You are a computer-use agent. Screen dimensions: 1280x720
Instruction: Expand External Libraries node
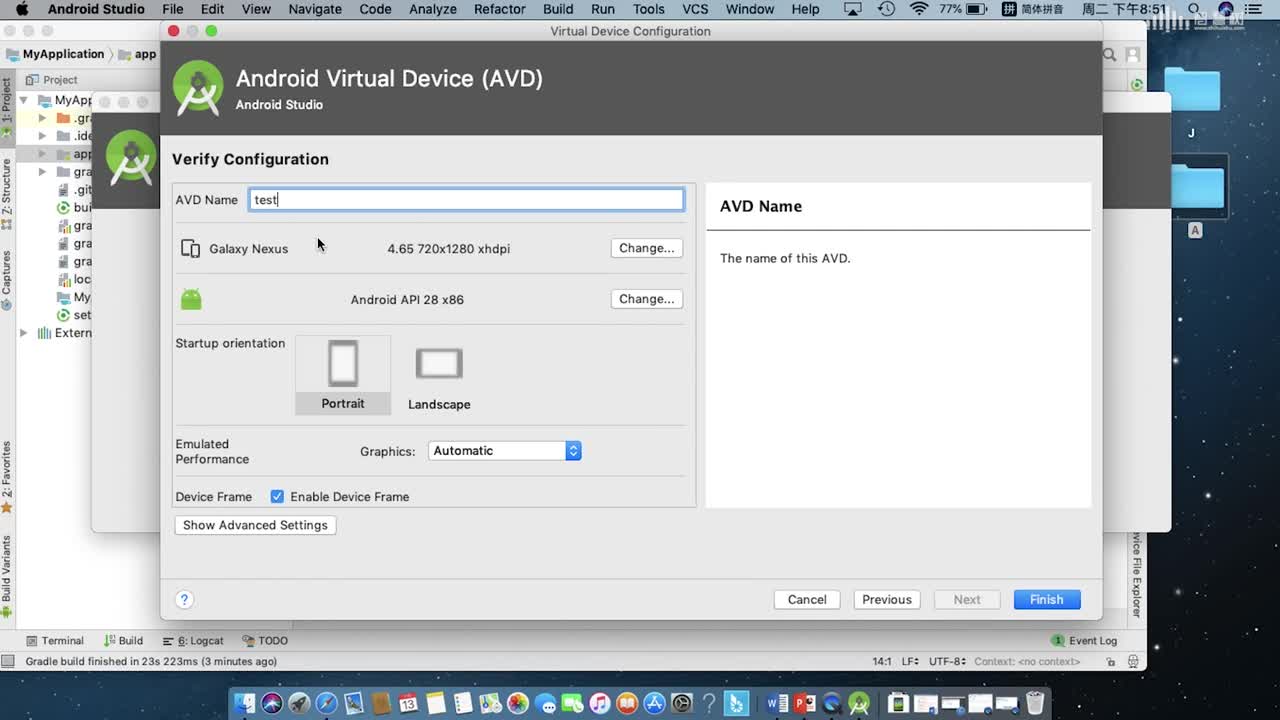(x=24, y=333)
